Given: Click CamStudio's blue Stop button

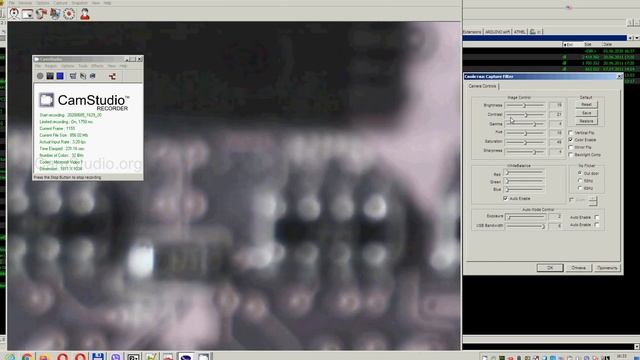Looking at the screenshot, I should point(60,76).
